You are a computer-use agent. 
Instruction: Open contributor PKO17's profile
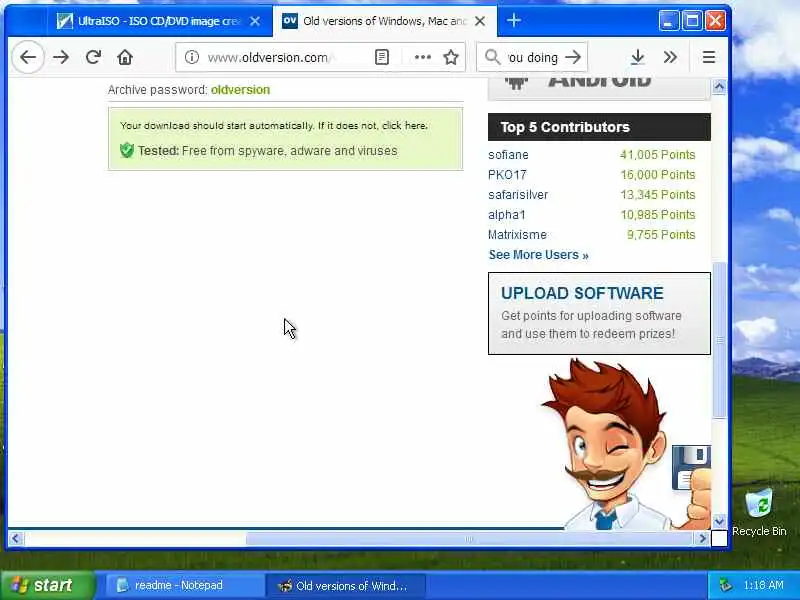click(507, 174)
